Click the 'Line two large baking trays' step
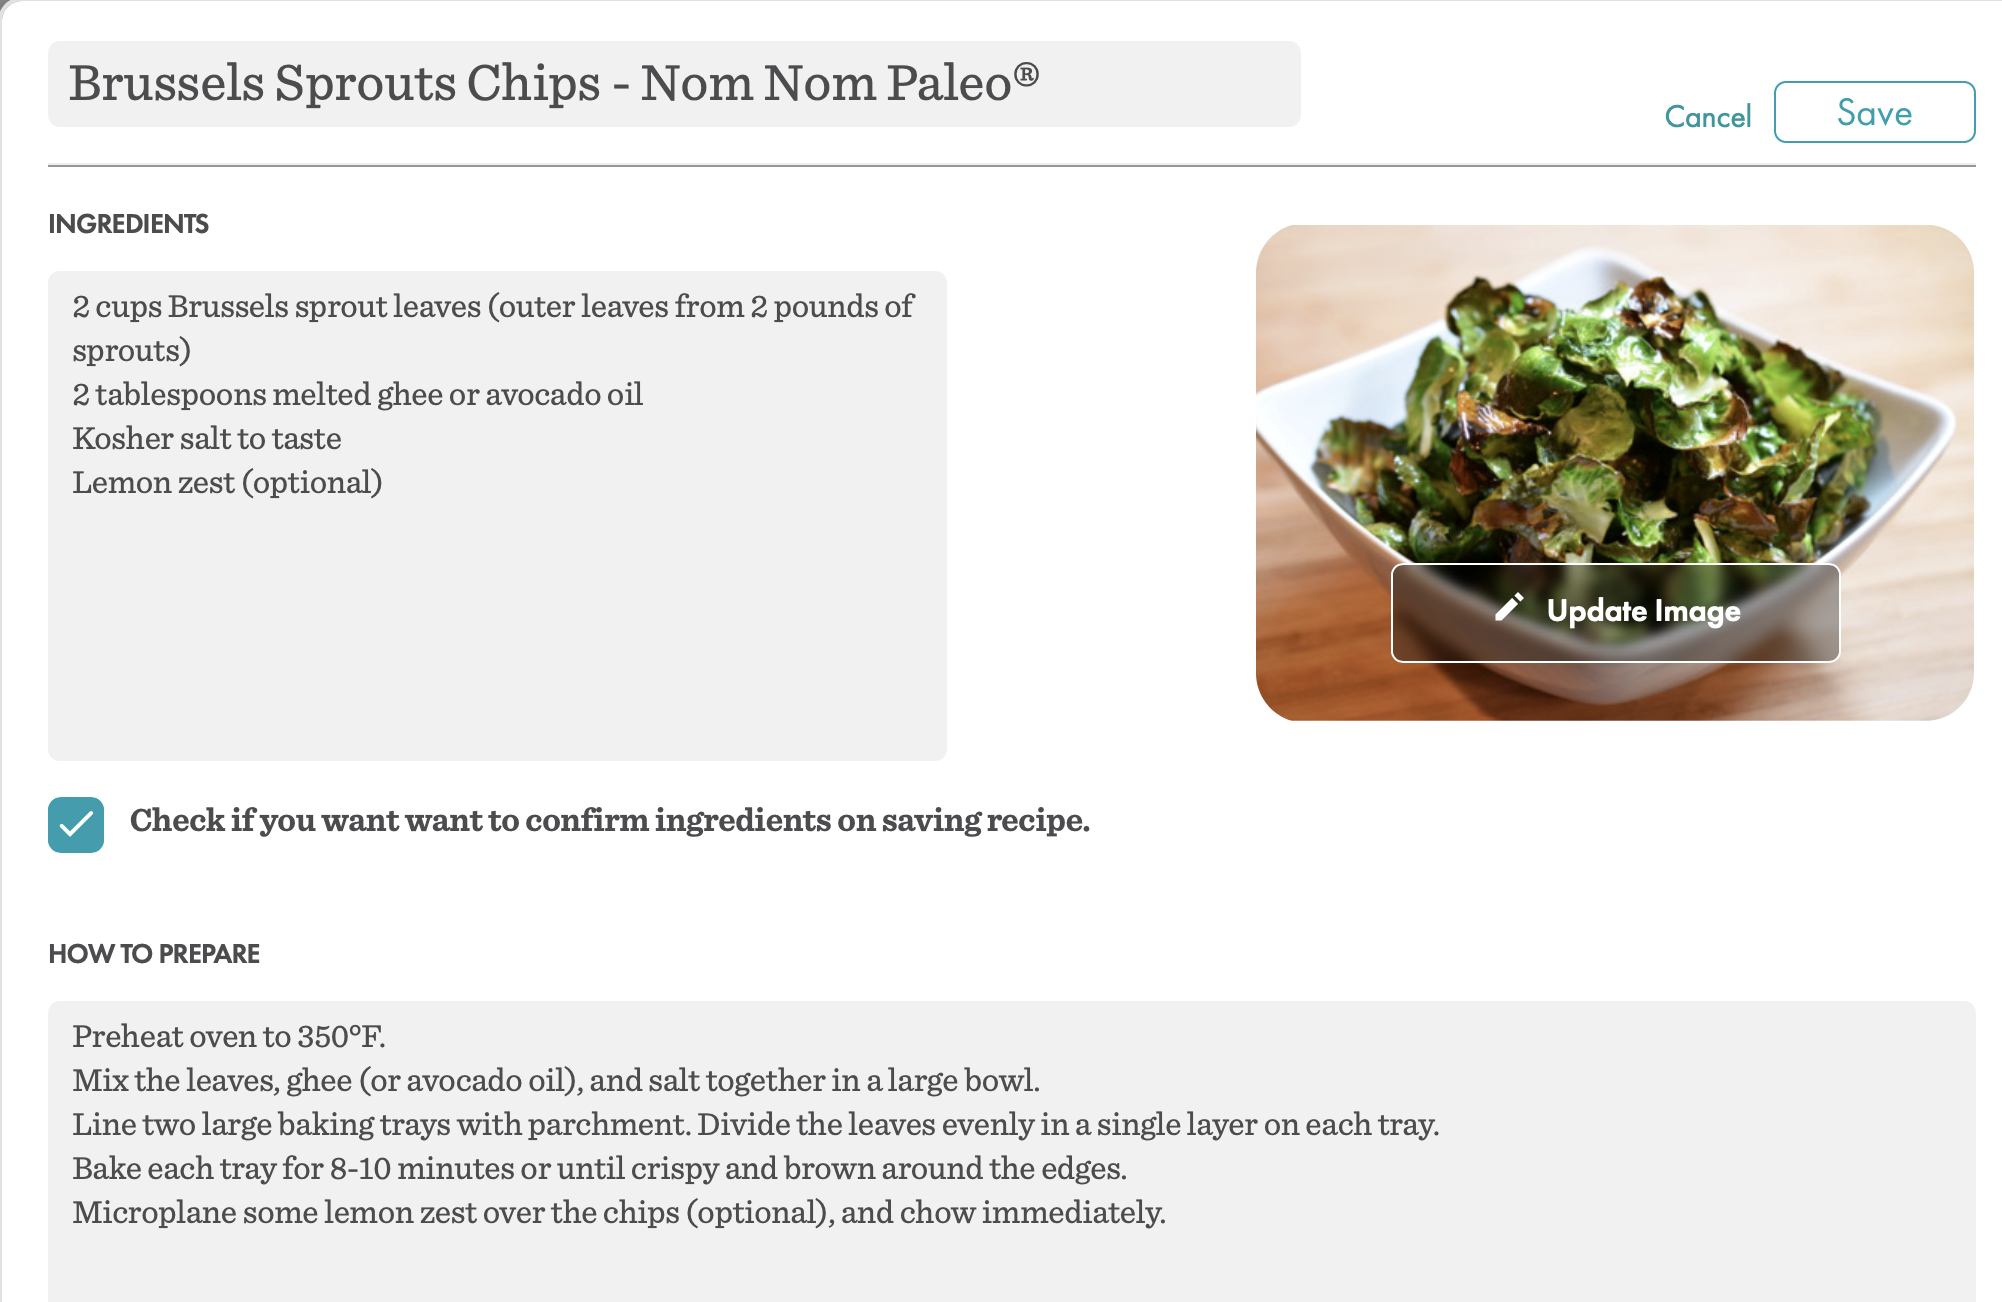The image size is (2002, 1302). [756, 1124]
